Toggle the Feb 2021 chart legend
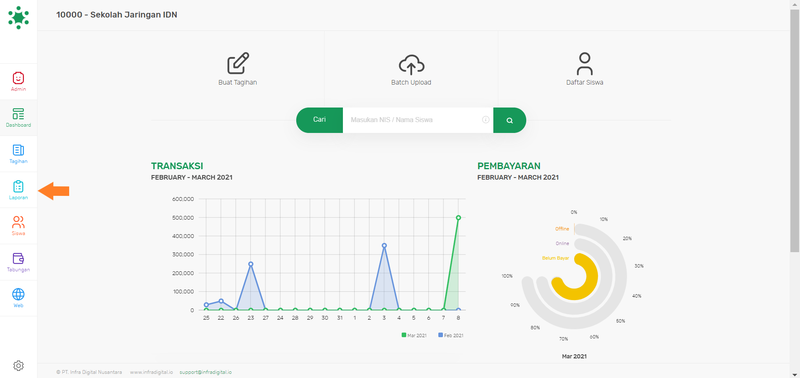Image resolution: width=800 pixels, height=378 pixels. point(451,335)
